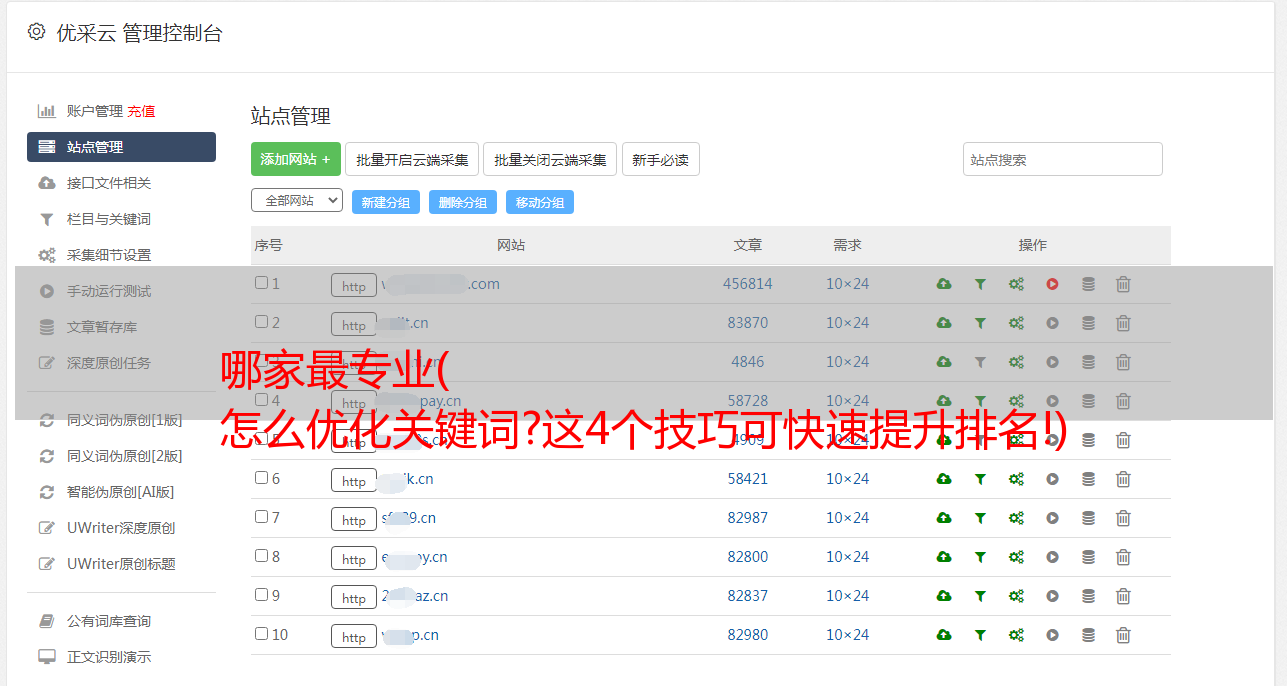Screen dimensions: 1287x686
Task: Click the http button in row 1
Action: point(354,285)
